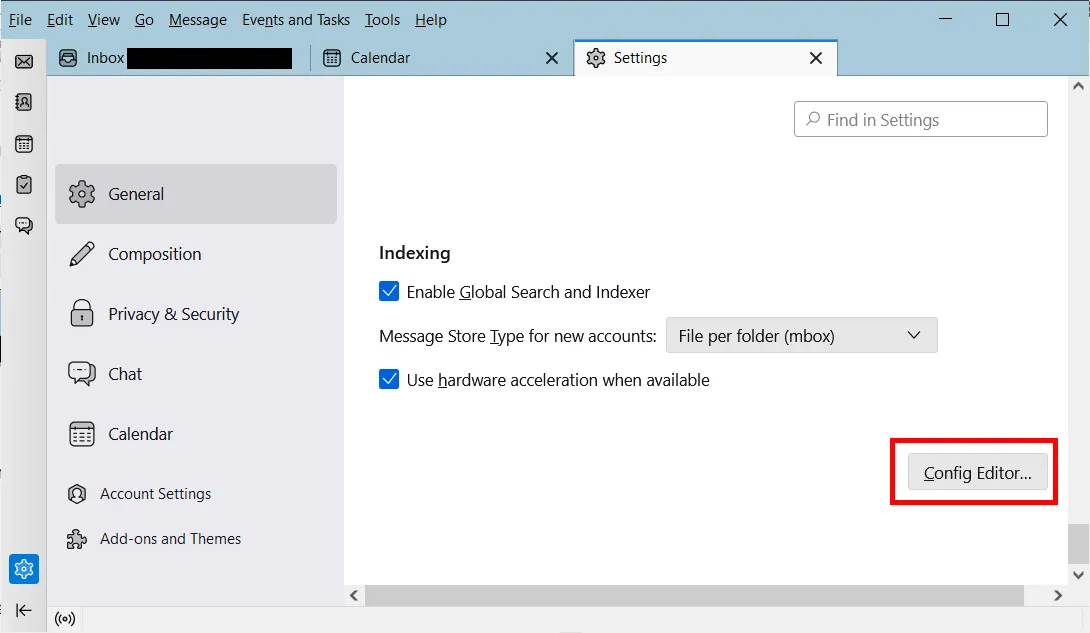Open Tasks in the spaces toolbar
Image resolution: width=1090 pixels, height=633 pixels.
pos(24,185)
